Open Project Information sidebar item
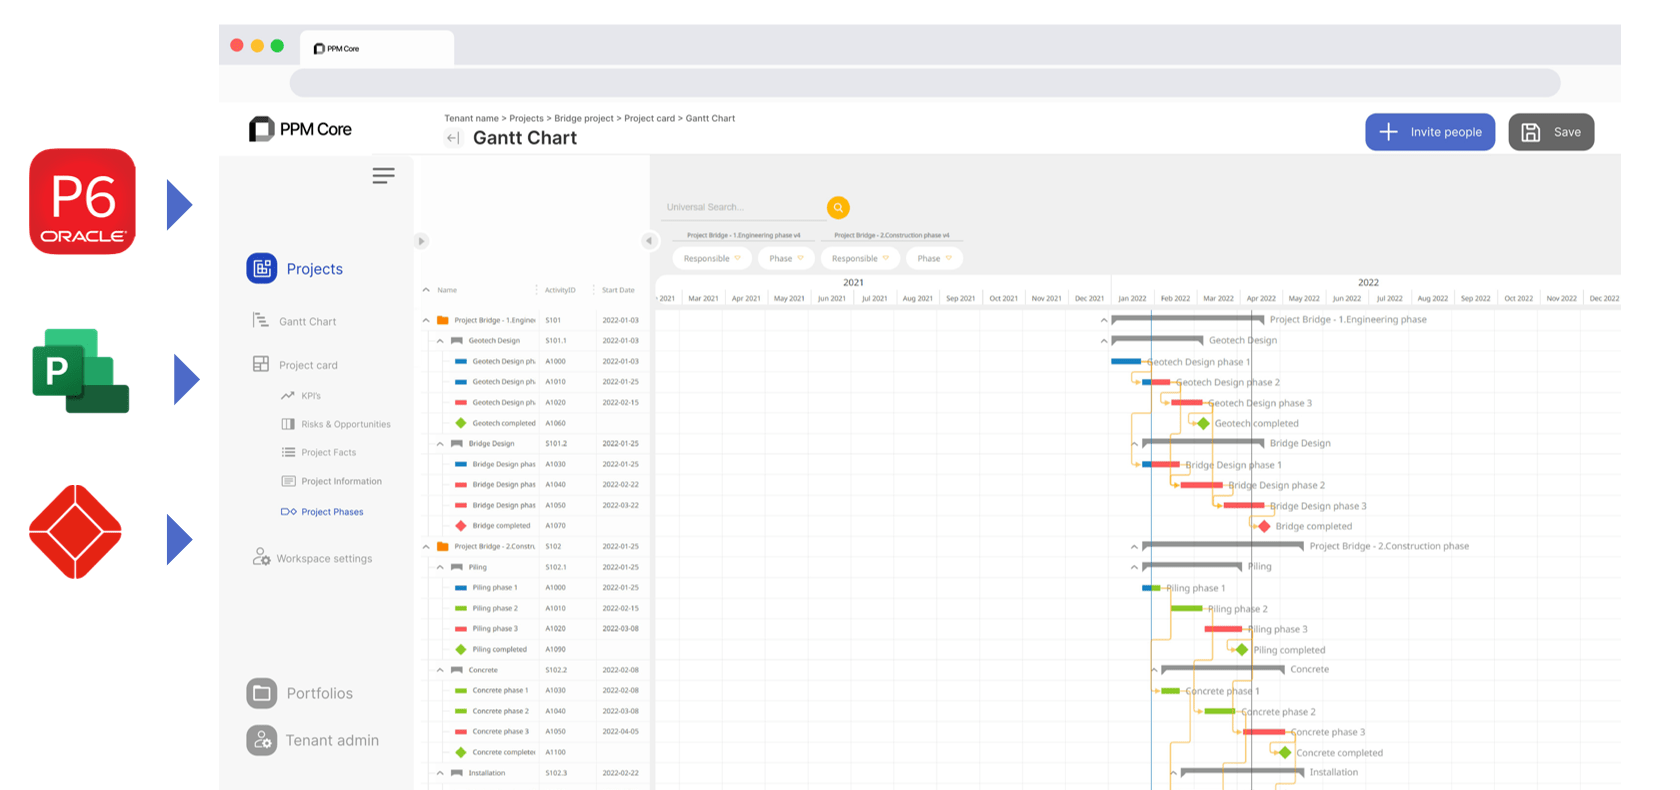Image resolution: width=1680 pixels, height=790 pixels. point(332,481)
